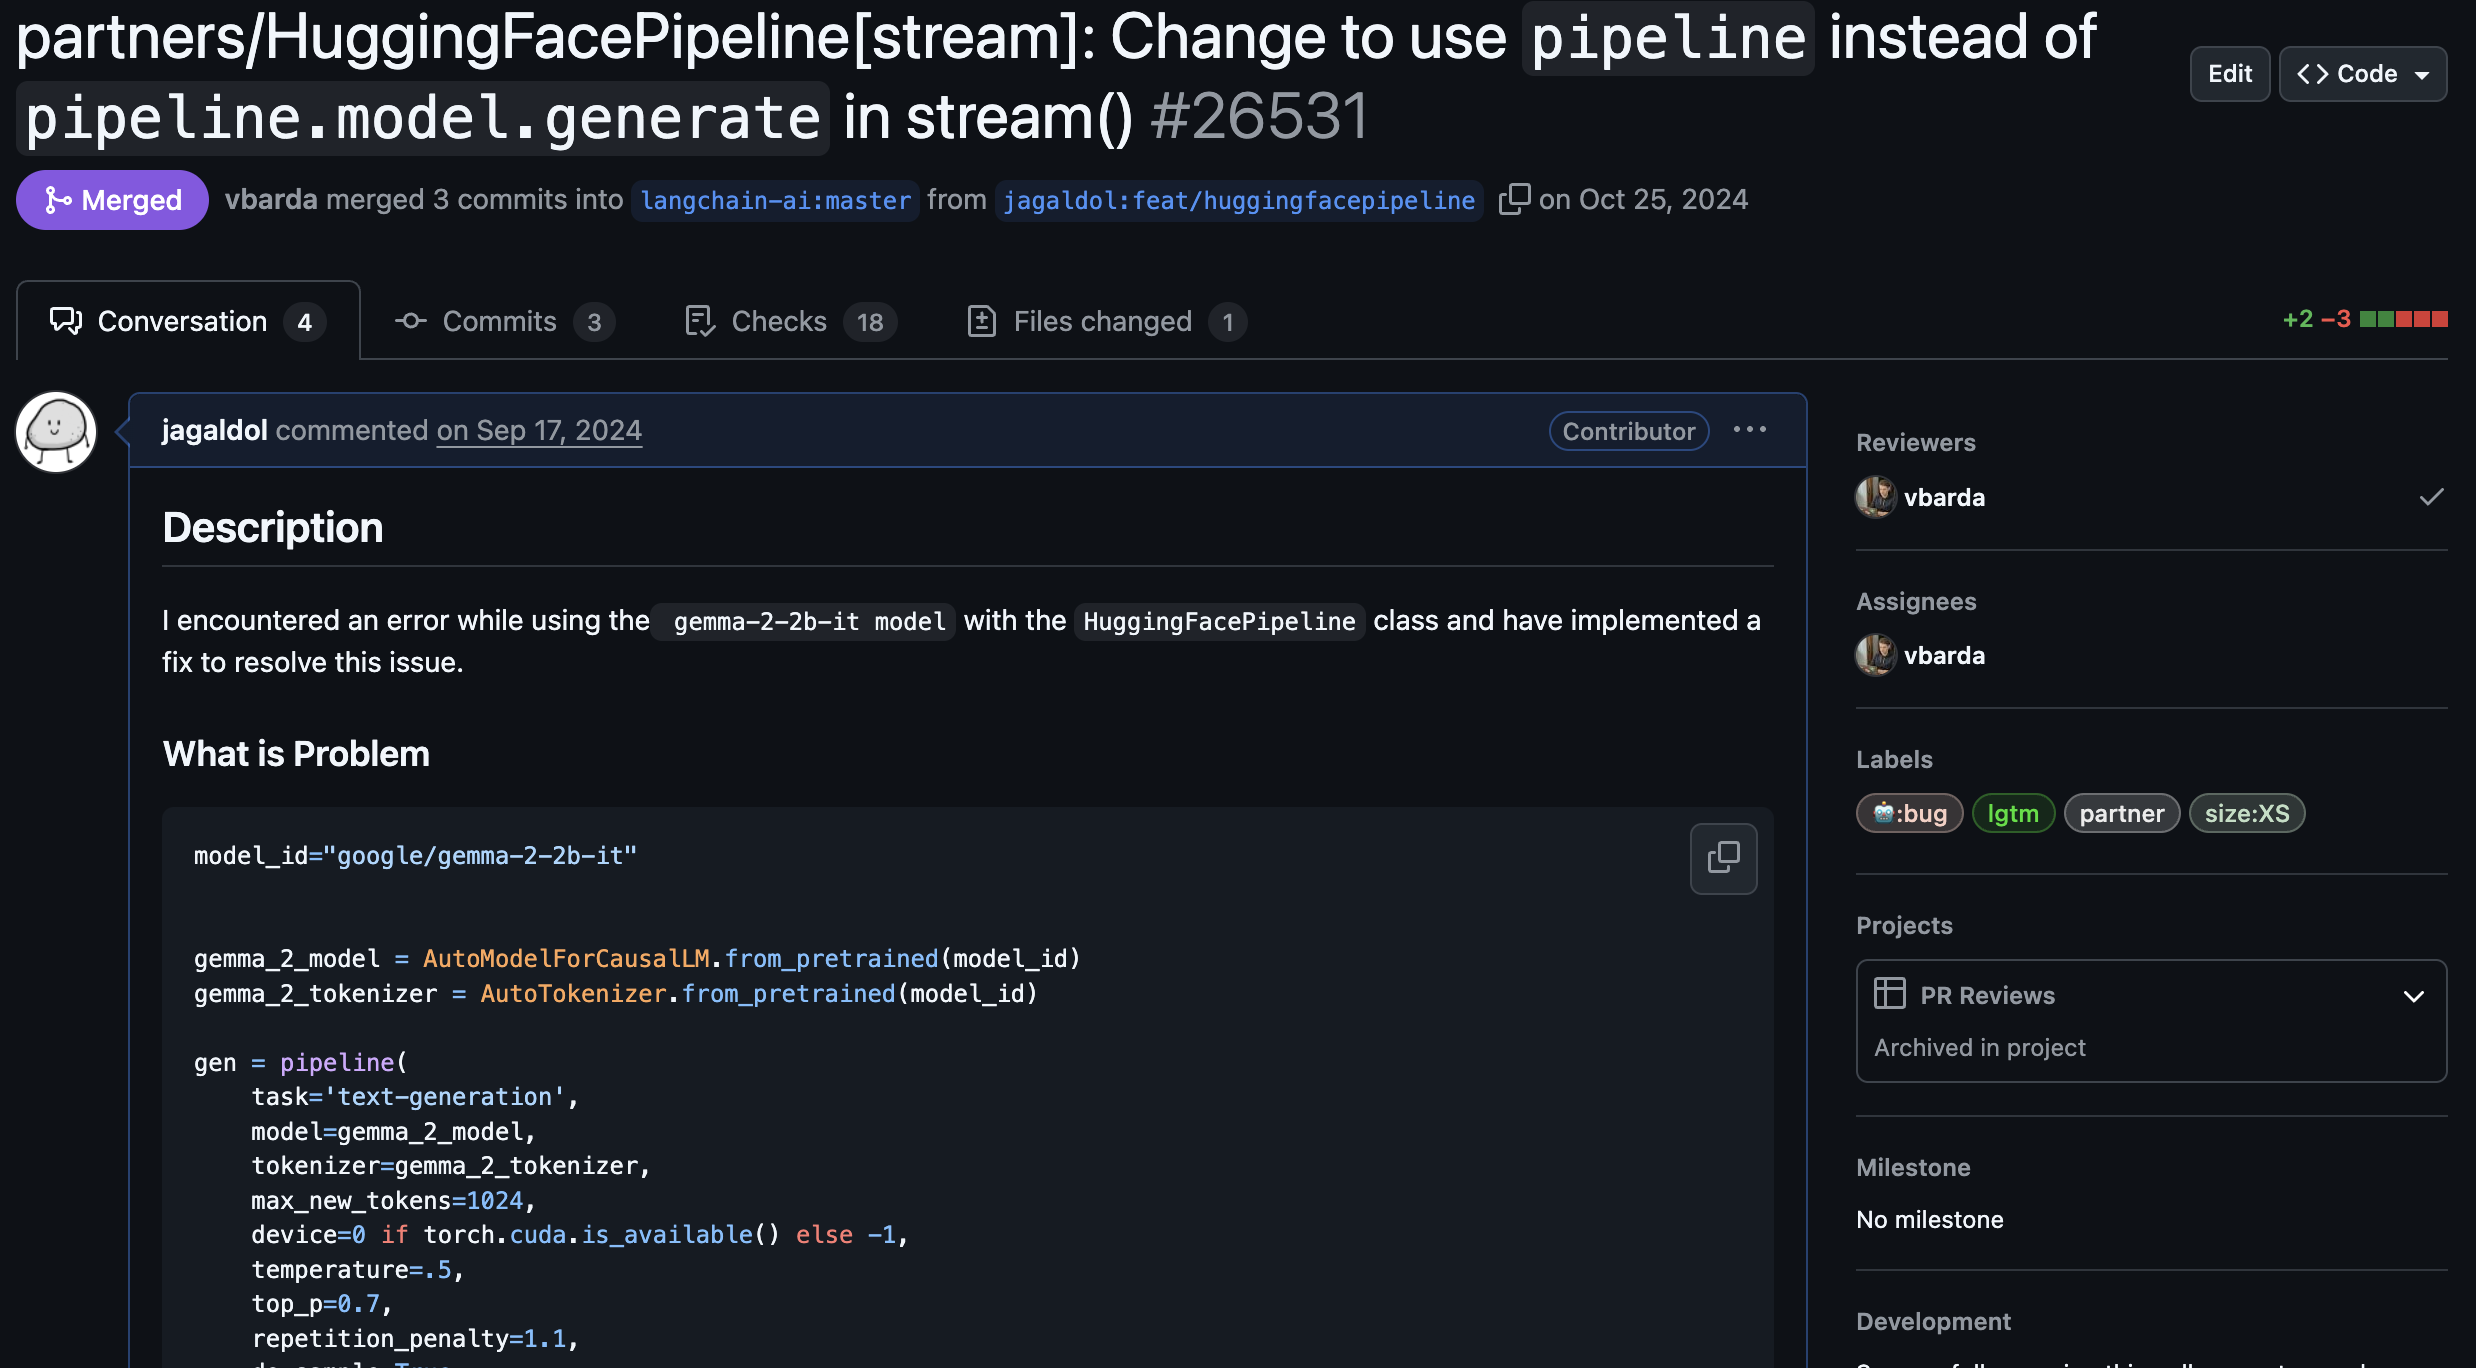Image resolution: width=2476 pixels, height=1368 pixels.
Task: Switch to the Checks tab
Action: click(x=790, y=321)
